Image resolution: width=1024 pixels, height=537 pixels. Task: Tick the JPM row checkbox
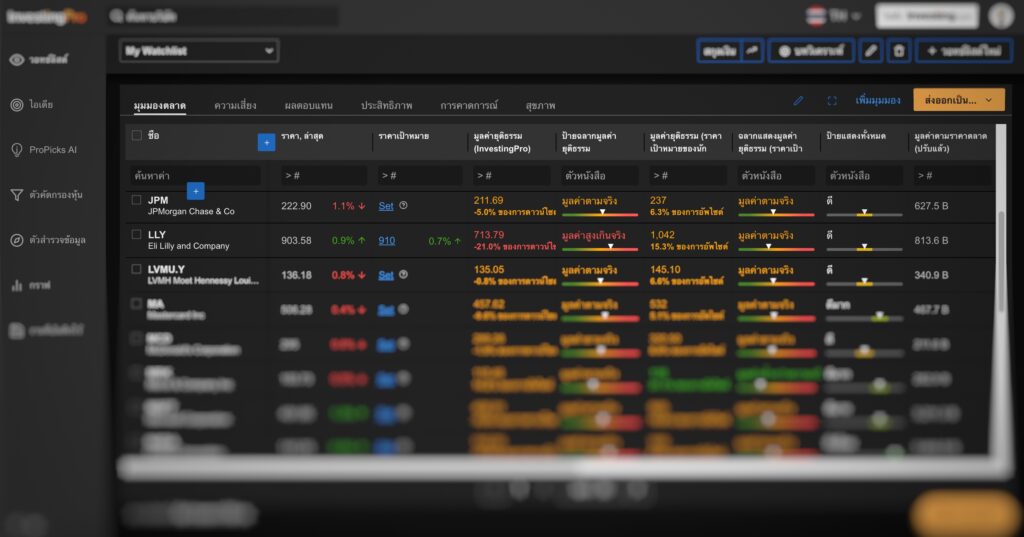tap(136, 200)
